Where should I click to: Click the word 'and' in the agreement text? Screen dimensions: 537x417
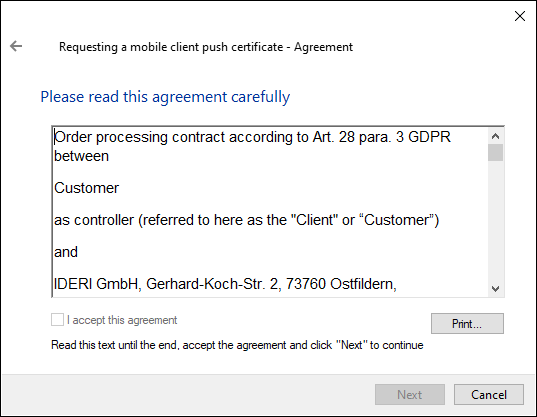coord(66,252)
